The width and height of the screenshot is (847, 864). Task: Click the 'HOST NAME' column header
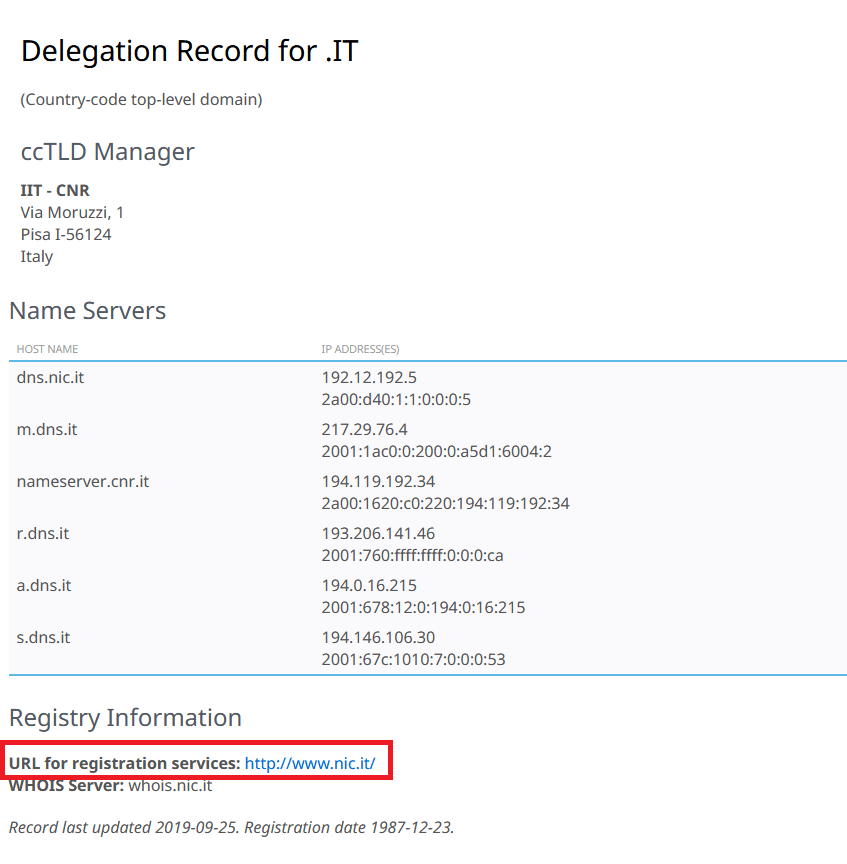(47, 349)
